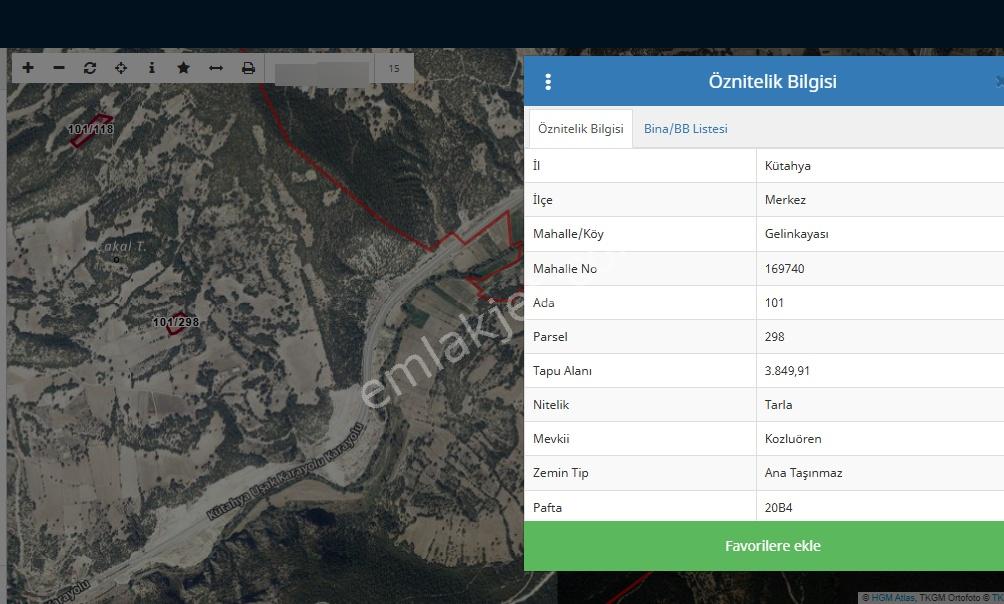This screenshot has width=1004, height=604.
Task: Click the Parsel value 298
Action: 774,337
